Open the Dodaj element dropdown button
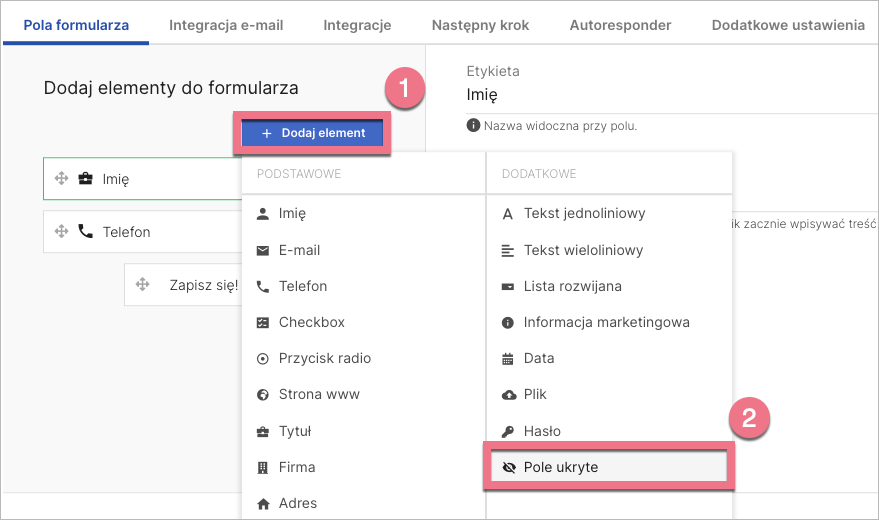The image size is (879, 520). (313, 133)
